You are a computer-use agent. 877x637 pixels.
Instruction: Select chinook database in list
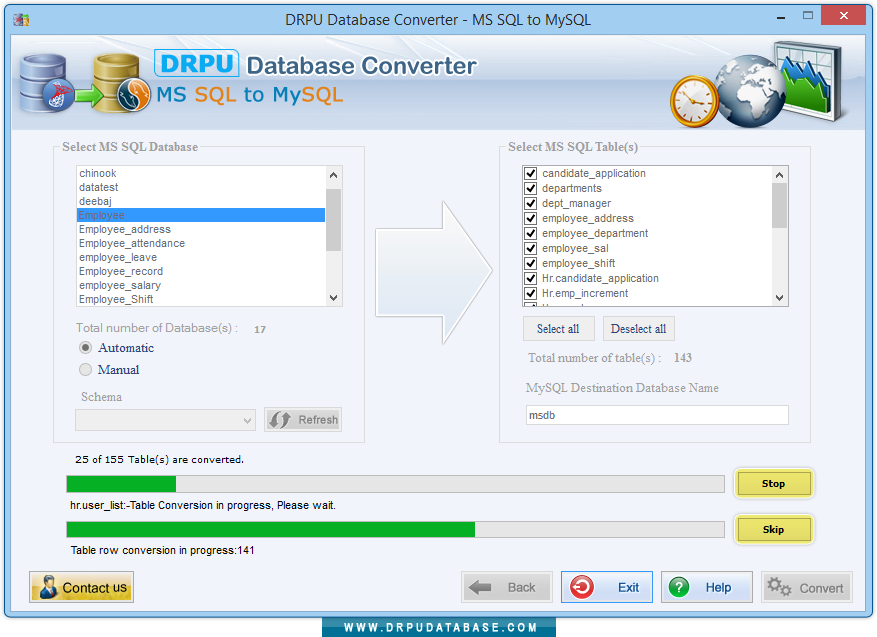coord(201,173)
